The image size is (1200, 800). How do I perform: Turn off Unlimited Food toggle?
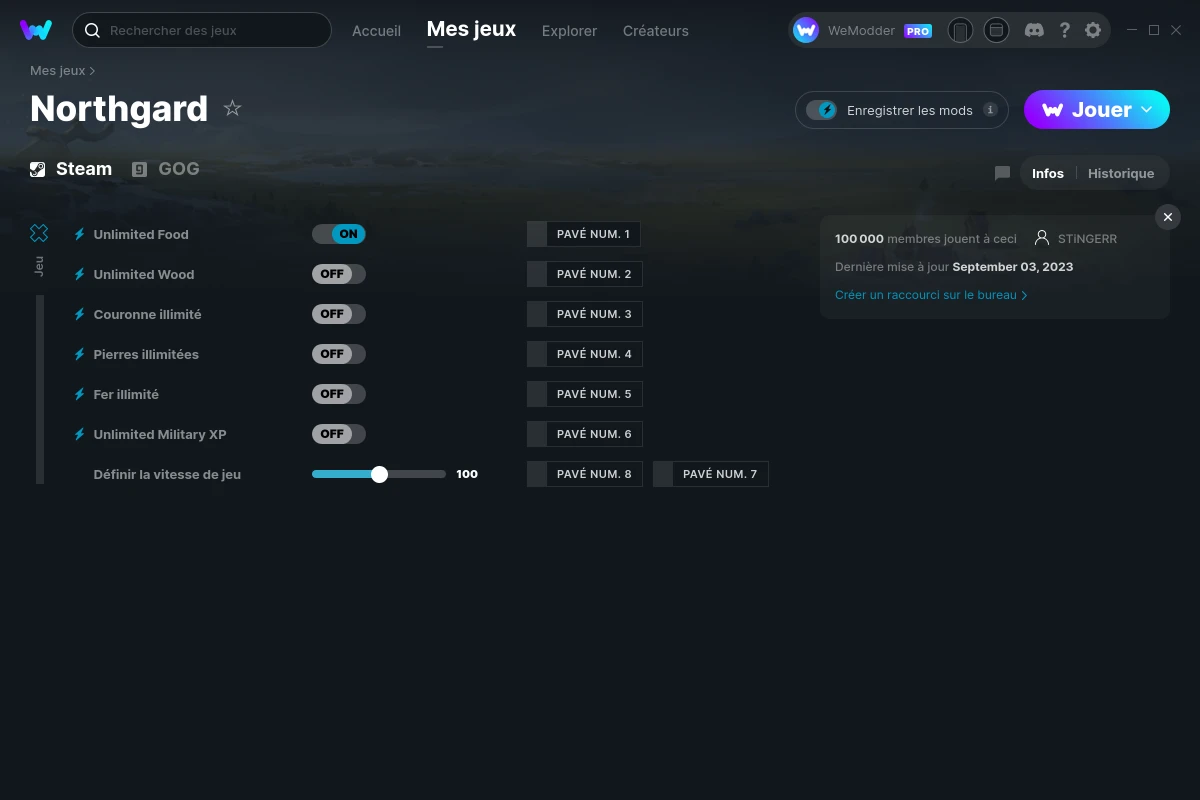click(x=339, y=234)
